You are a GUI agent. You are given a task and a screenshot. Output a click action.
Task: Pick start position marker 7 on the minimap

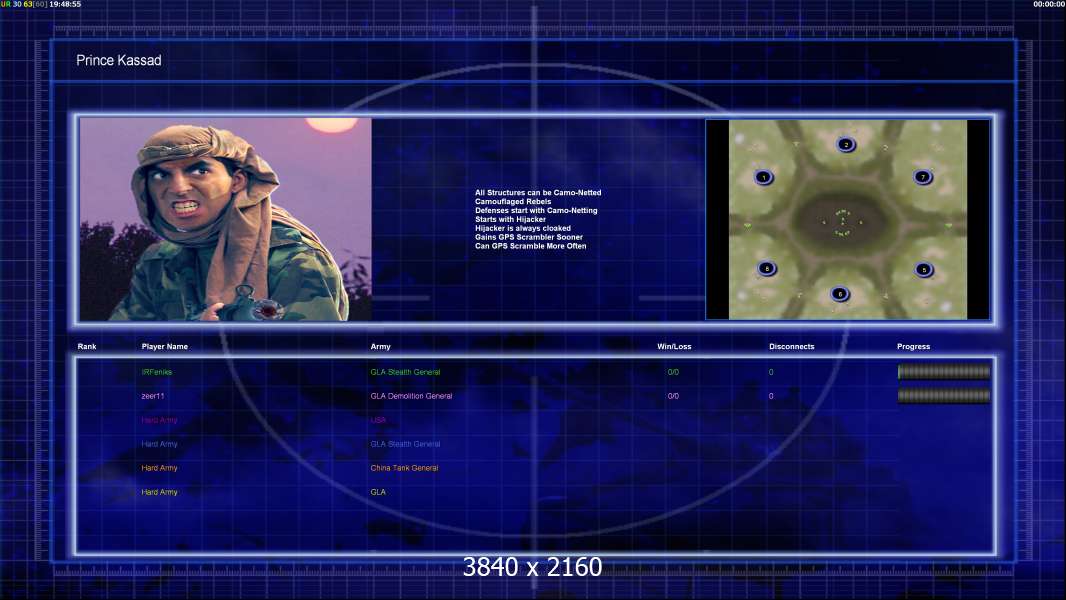(x=923, y=177)
